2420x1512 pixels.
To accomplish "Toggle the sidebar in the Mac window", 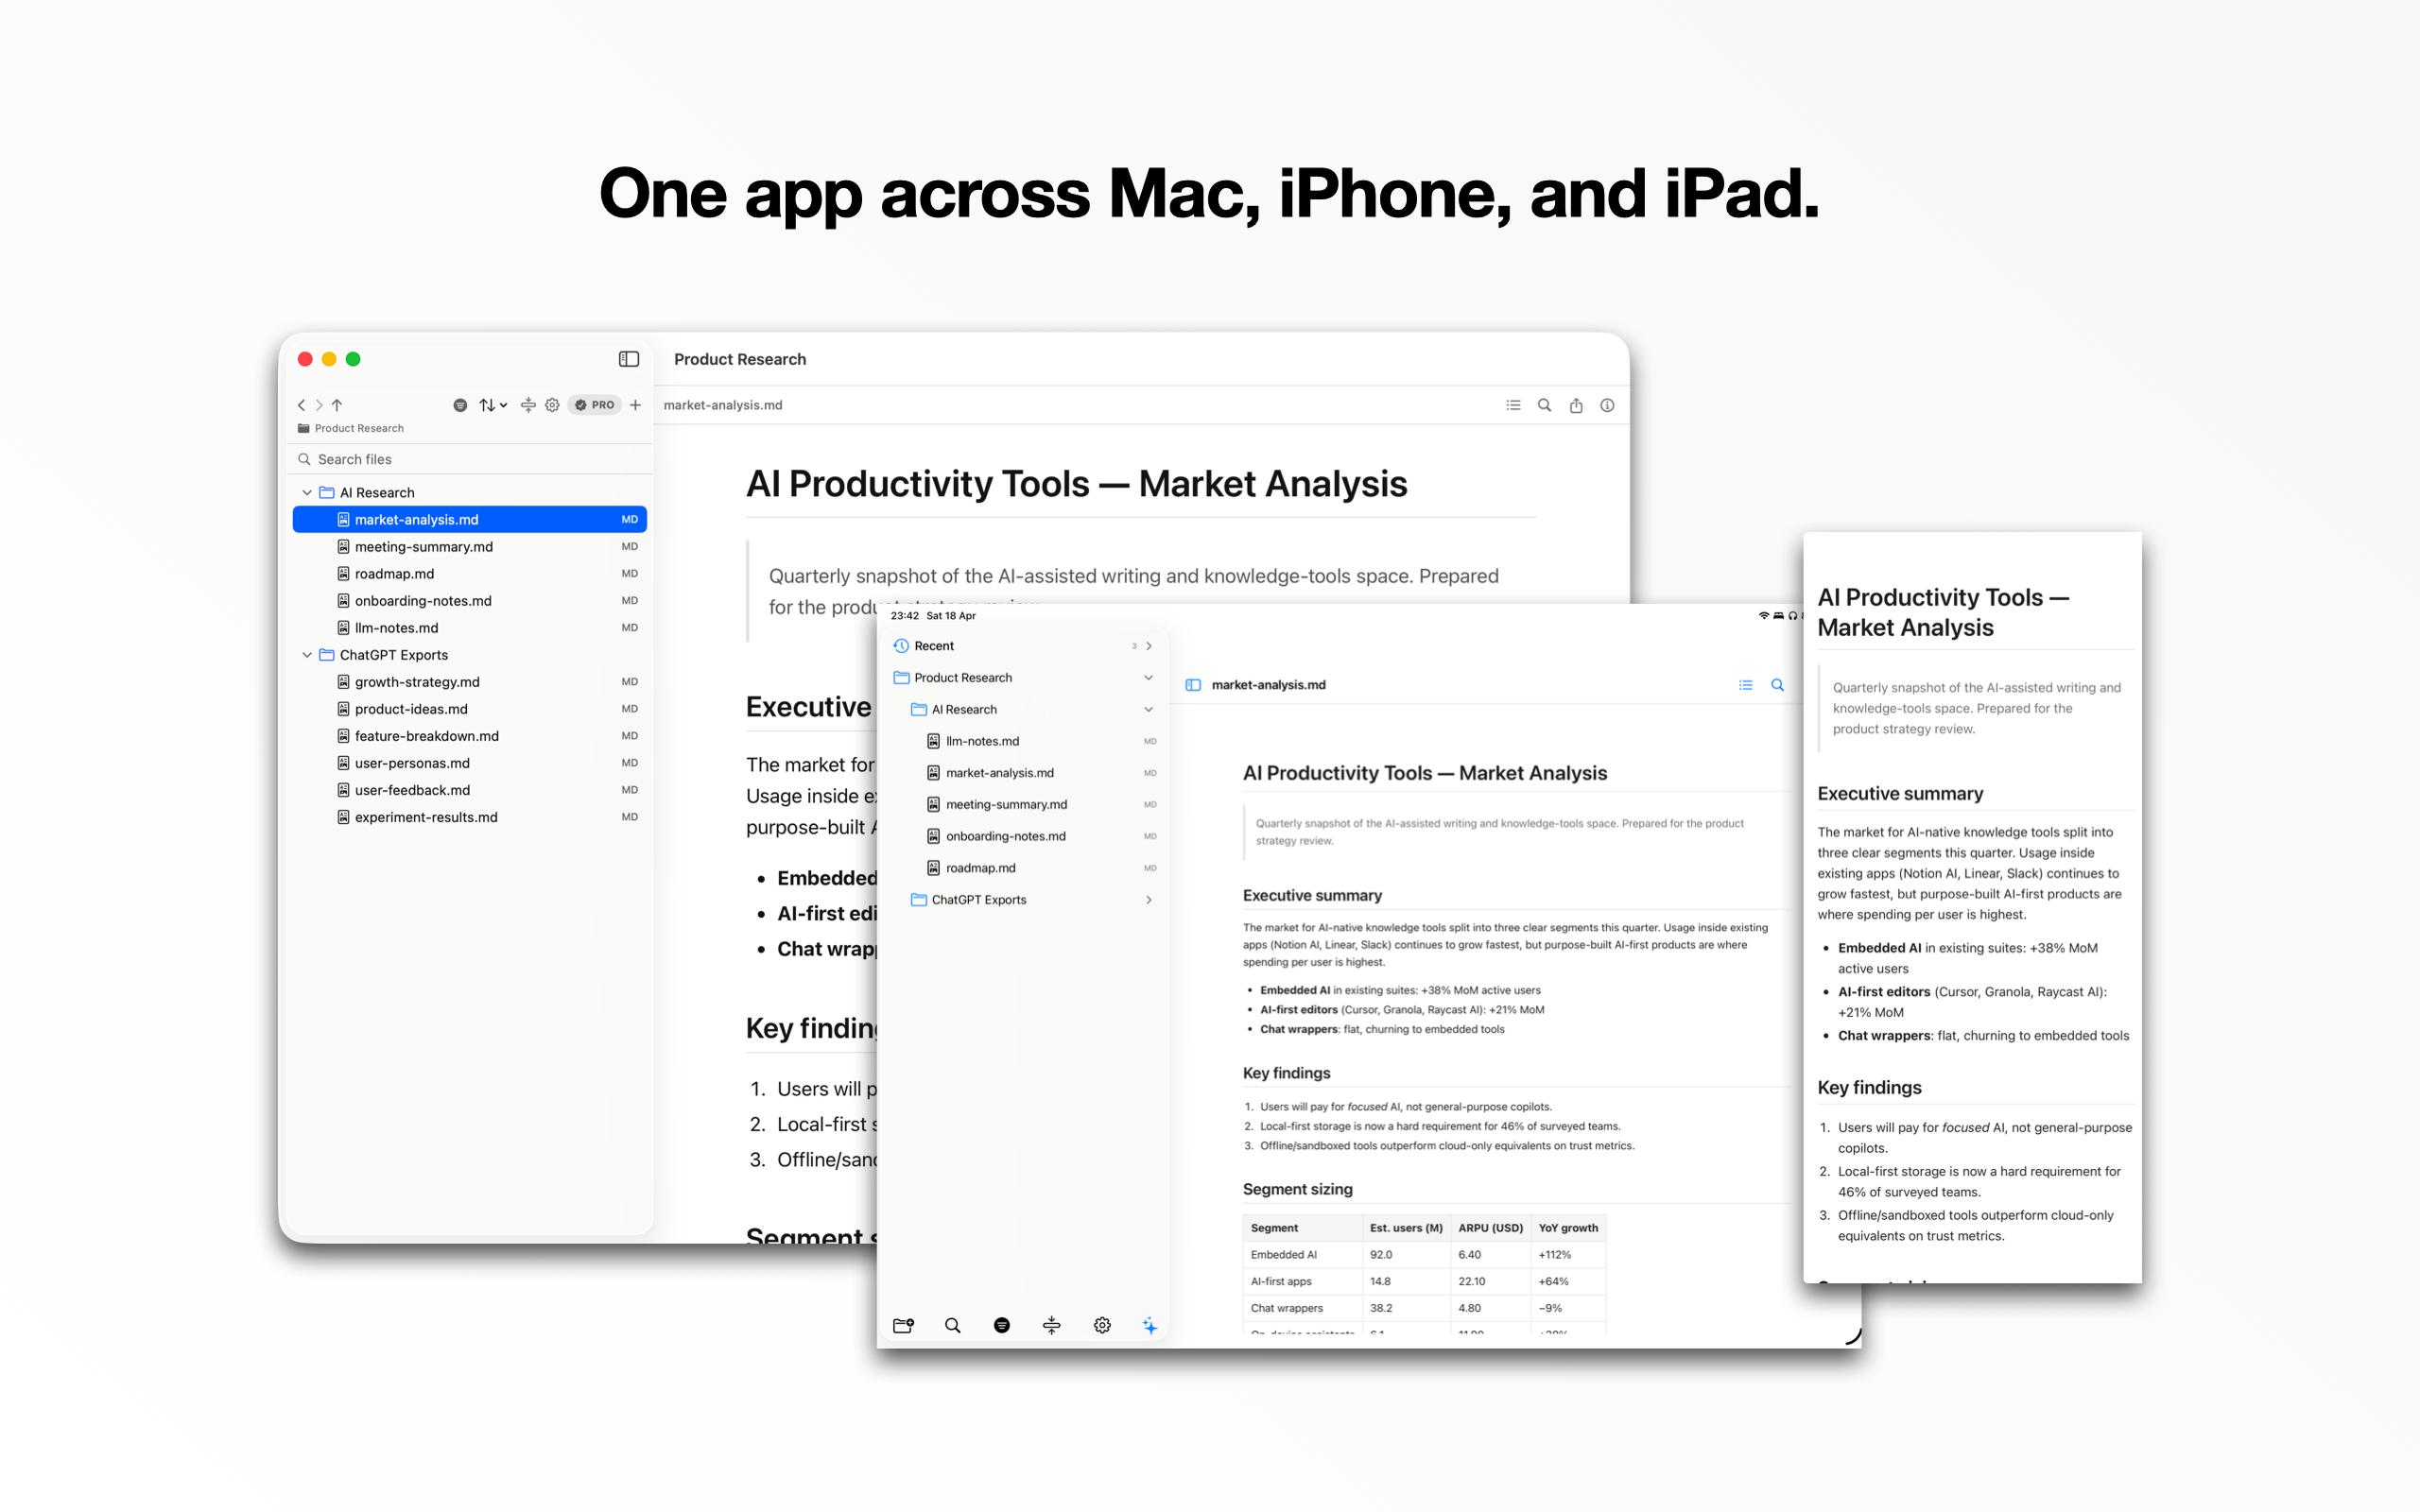I will point(629,359).
